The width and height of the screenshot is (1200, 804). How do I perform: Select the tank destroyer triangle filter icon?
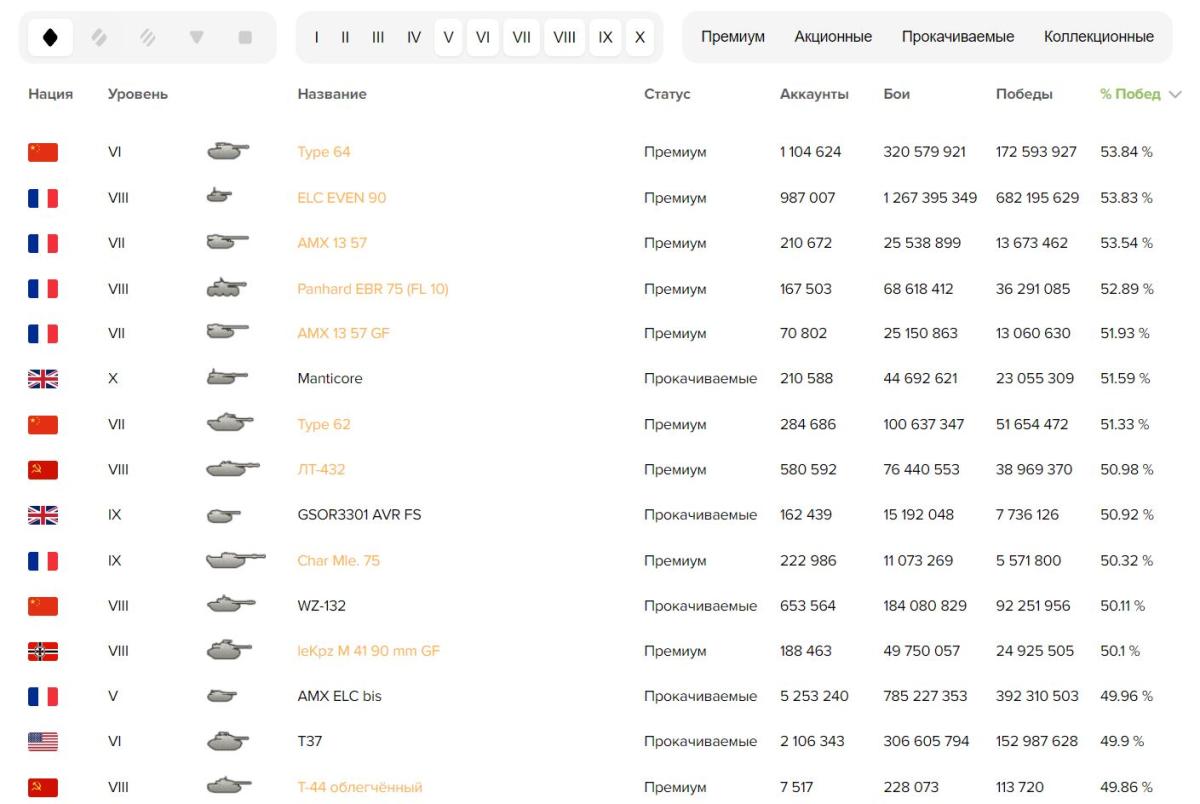click(x=197, y=38)
